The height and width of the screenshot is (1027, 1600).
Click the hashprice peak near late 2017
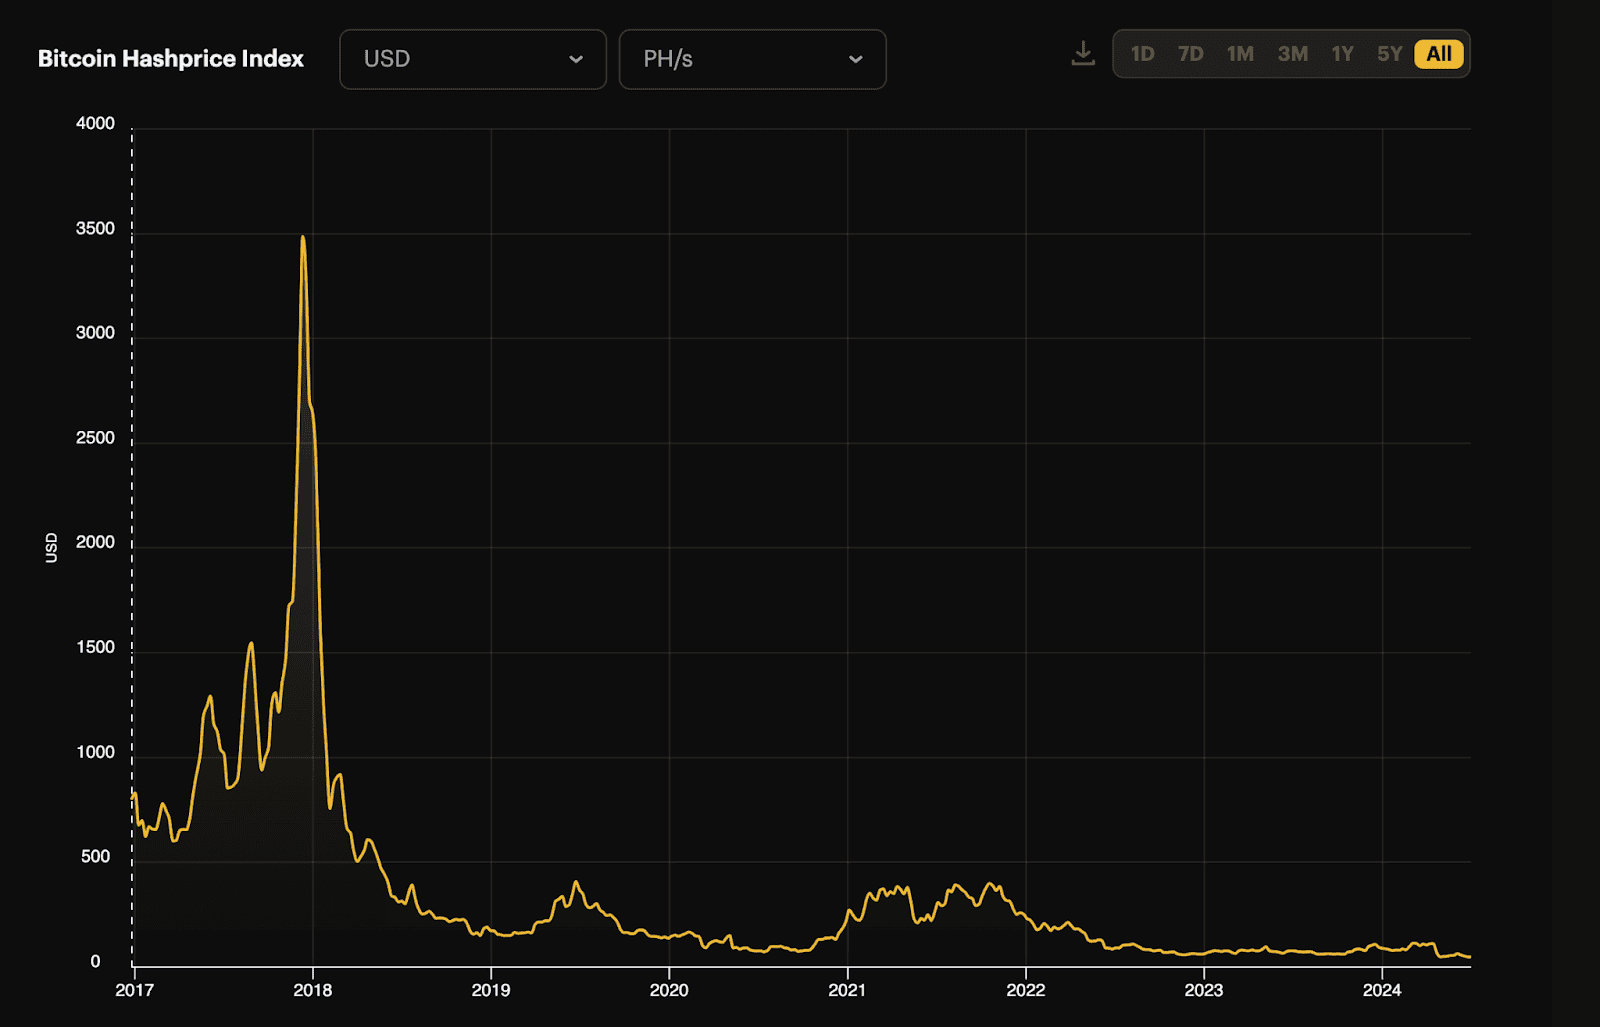tap(302, 238)
